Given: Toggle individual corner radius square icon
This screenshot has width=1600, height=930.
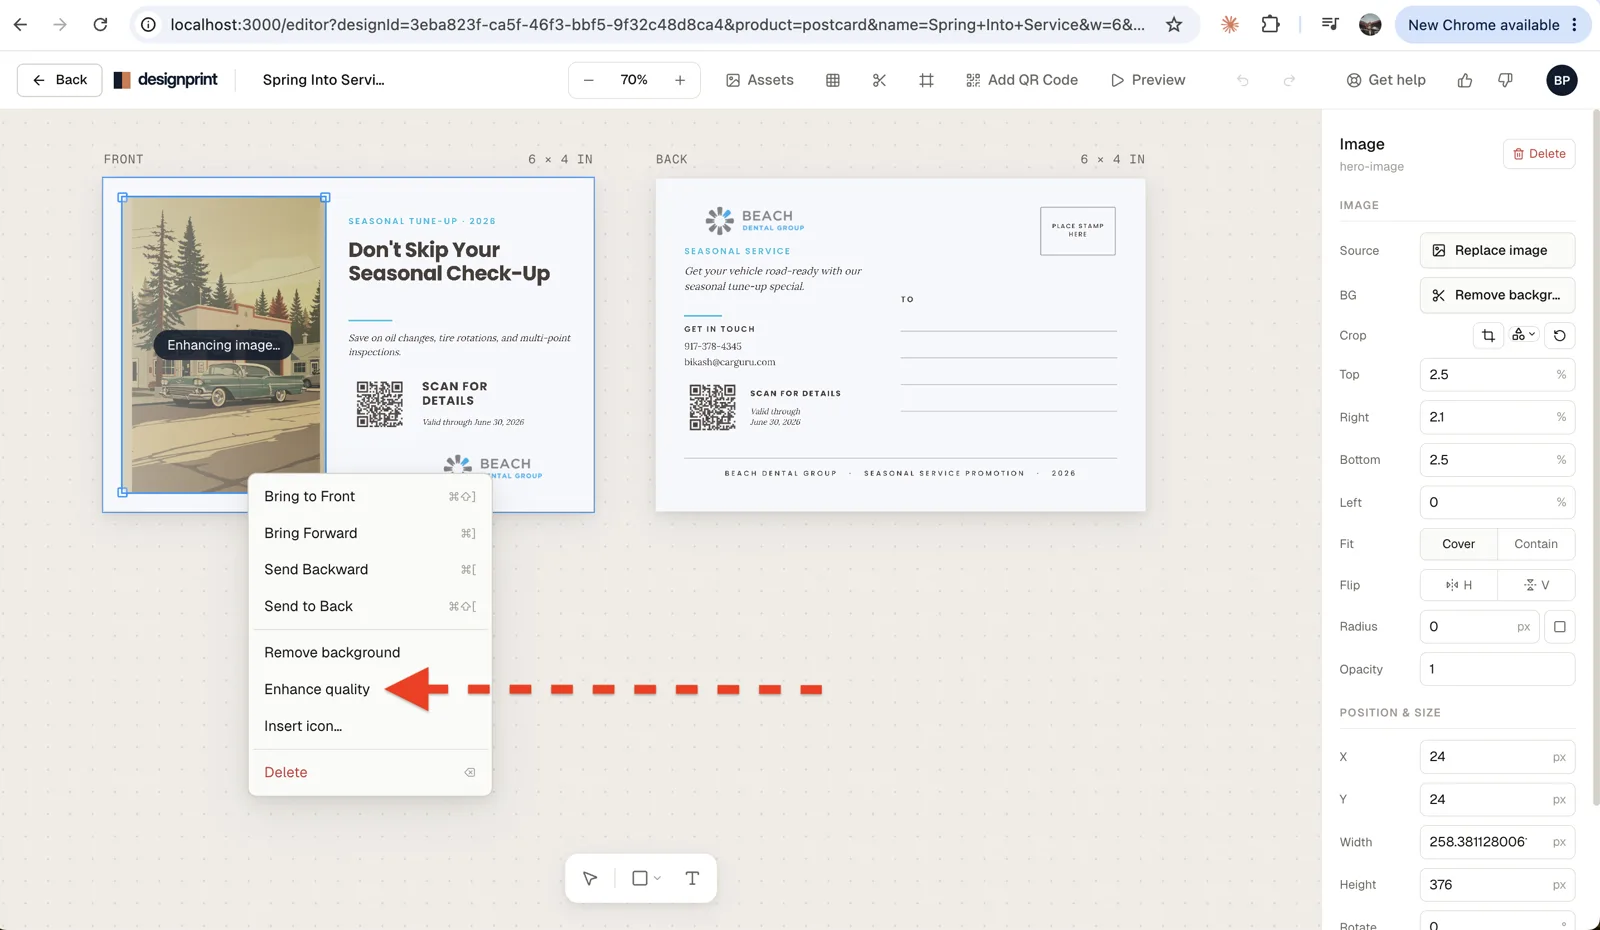Looking at the screenshot, I should (1560, 627).
